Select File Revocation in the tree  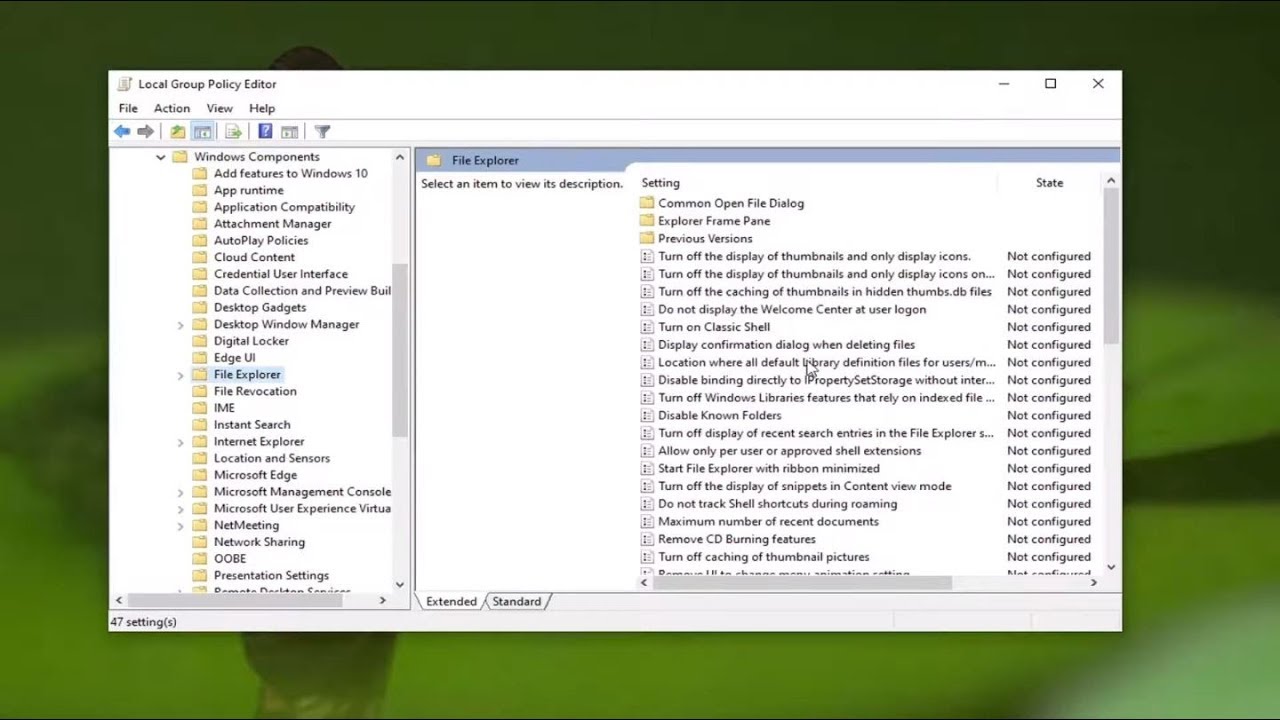pyautogui.click(x=255, y=391)
